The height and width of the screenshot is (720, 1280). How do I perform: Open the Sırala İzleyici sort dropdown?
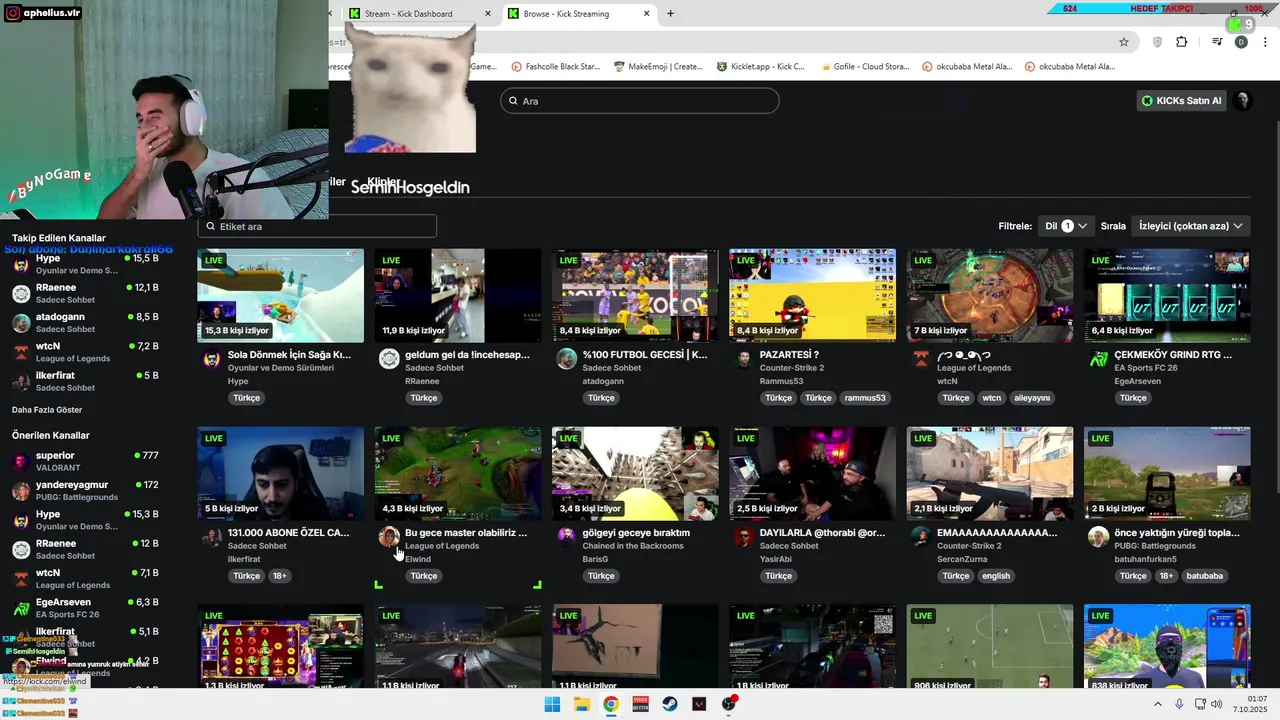click(1191, 226)
